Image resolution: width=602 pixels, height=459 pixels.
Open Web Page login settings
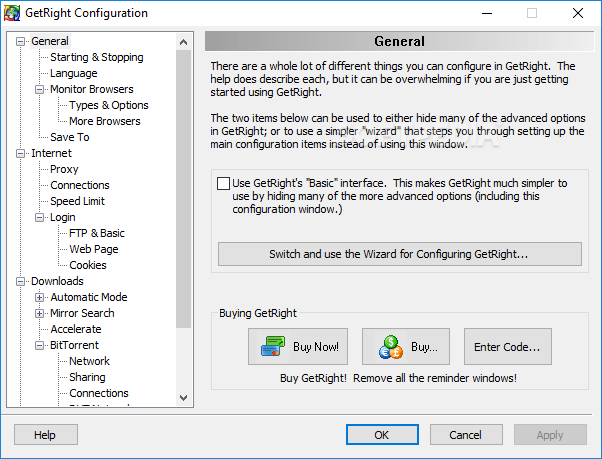pyautogui.click(x=94, y=249)
